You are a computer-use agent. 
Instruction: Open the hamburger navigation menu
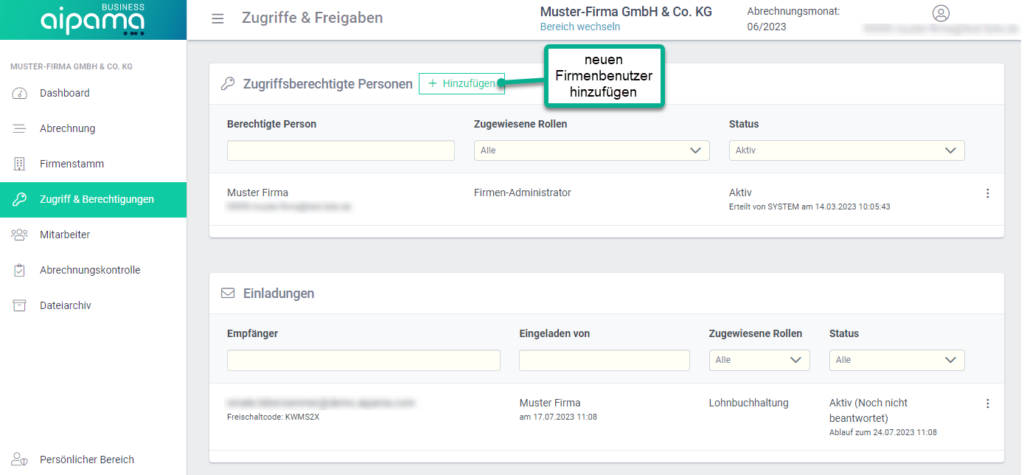pyautogui.click(x=218, y=18)
